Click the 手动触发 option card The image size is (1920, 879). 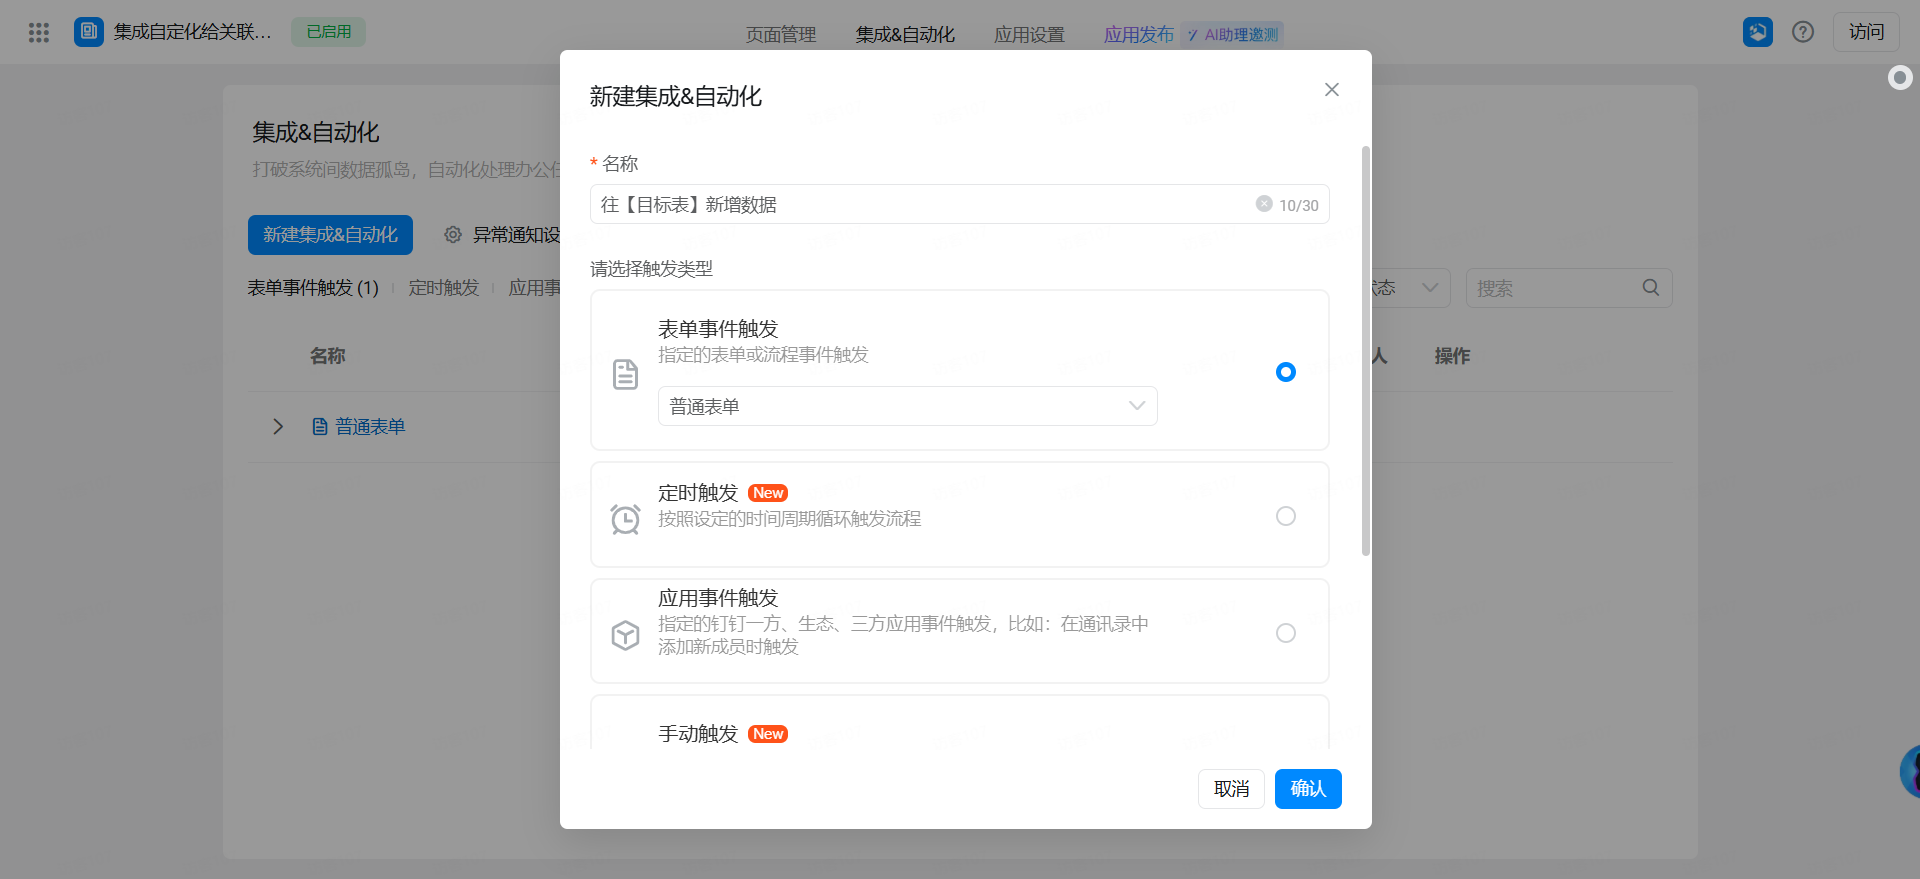[x=960, y=722]
